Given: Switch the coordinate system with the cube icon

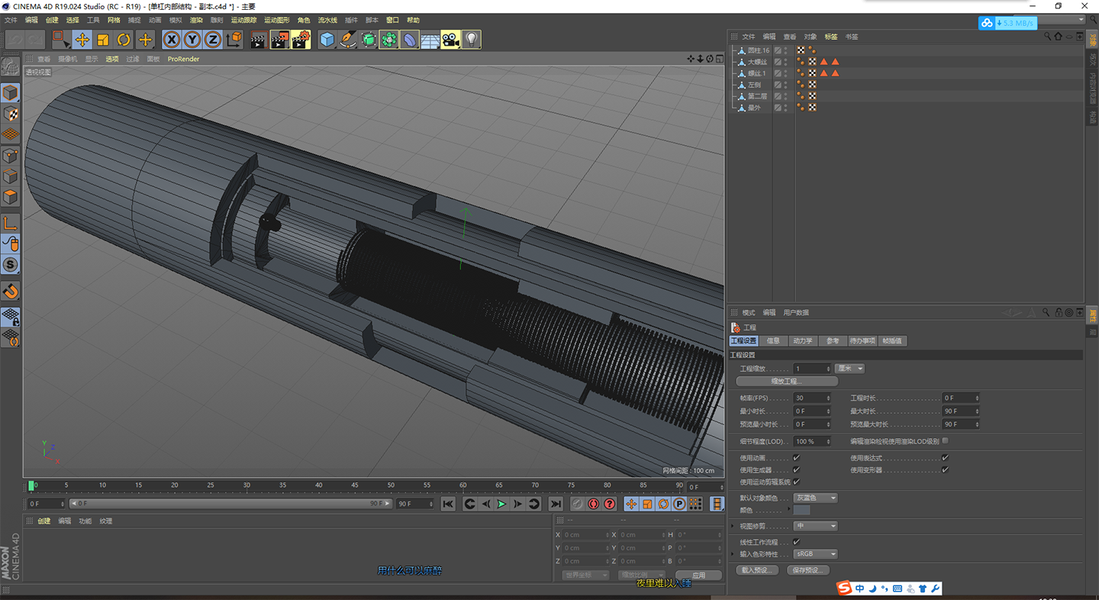Looking at the screenshot, I should pos(234,40).
